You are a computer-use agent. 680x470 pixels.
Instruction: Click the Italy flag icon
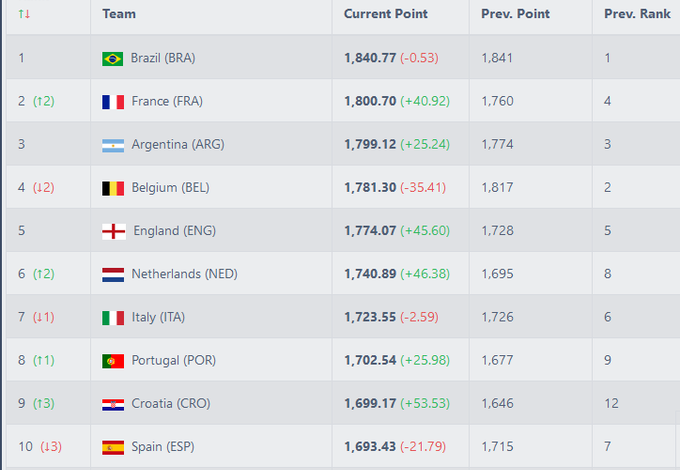[x=113, y=318]
